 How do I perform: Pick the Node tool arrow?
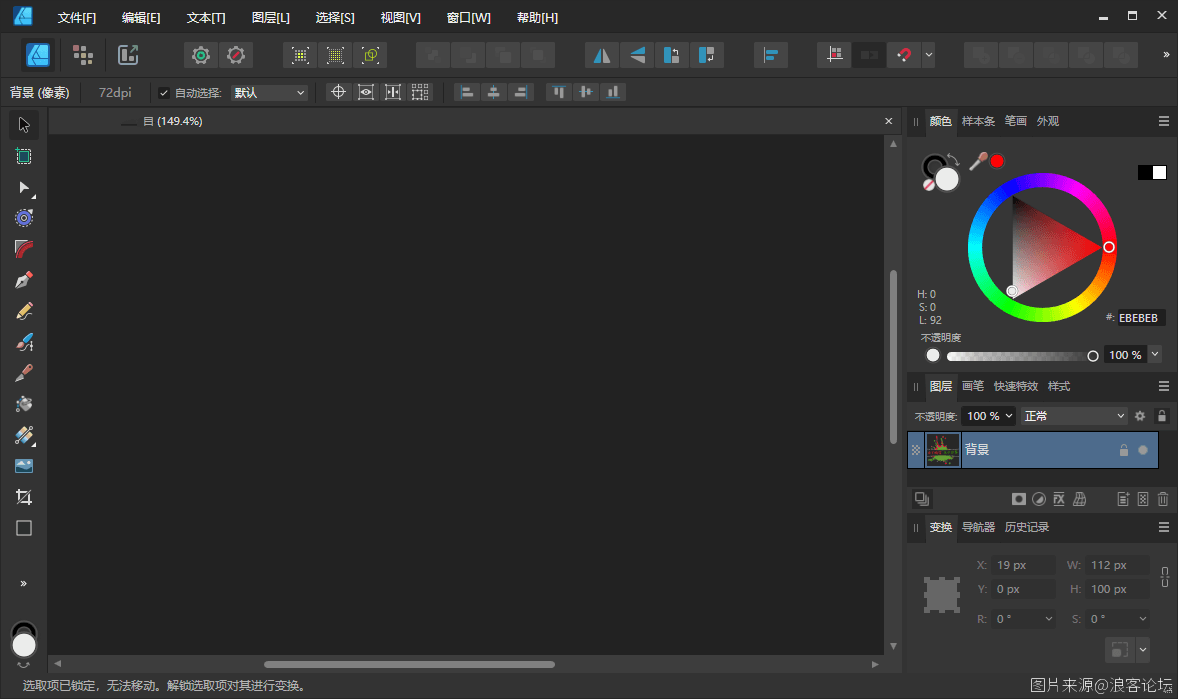click(x=24, y=187)
